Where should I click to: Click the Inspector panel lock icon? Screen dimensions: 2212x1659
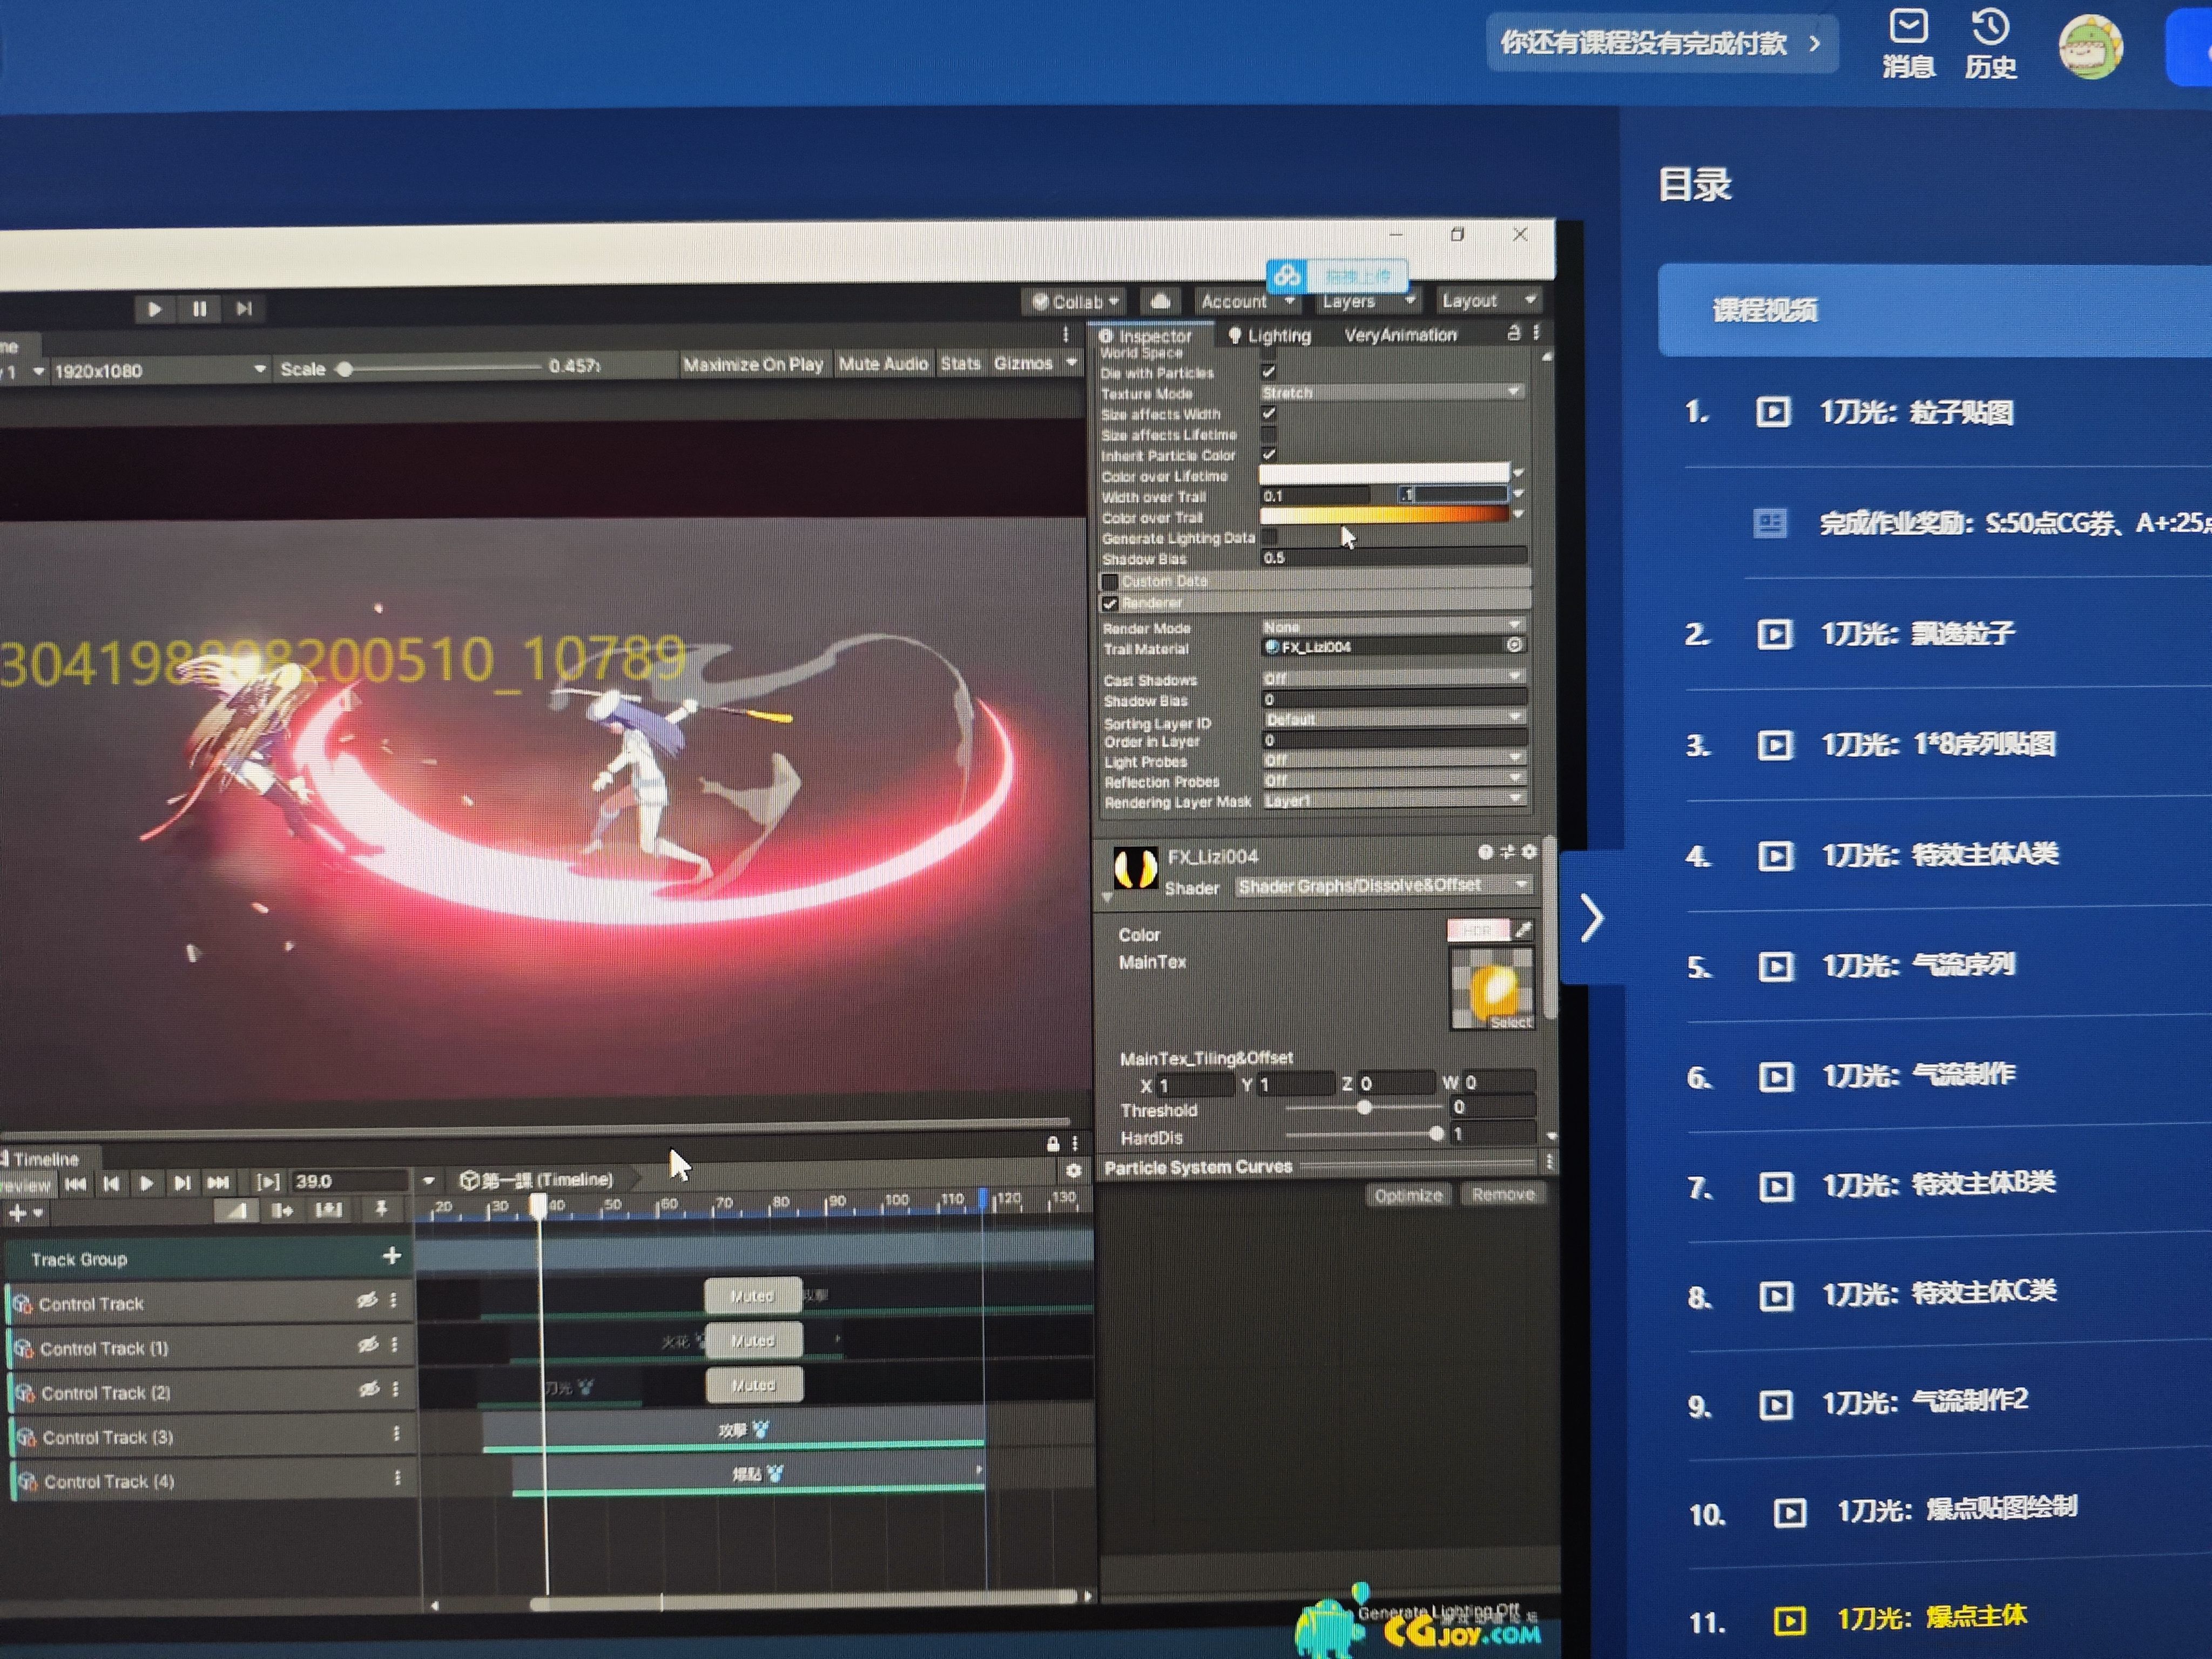(1514, 333)
